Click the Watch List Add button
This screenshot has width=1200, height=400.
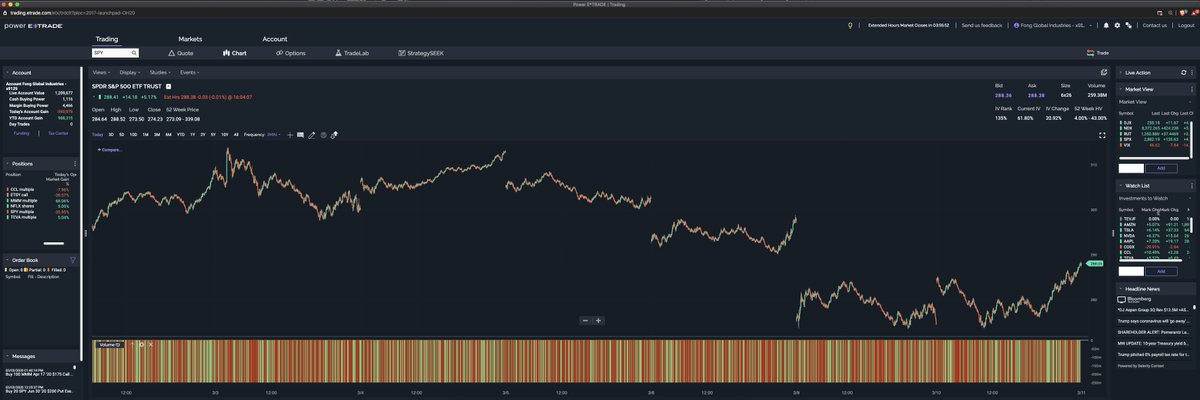pyautogui.click(x=1161, y=271)
